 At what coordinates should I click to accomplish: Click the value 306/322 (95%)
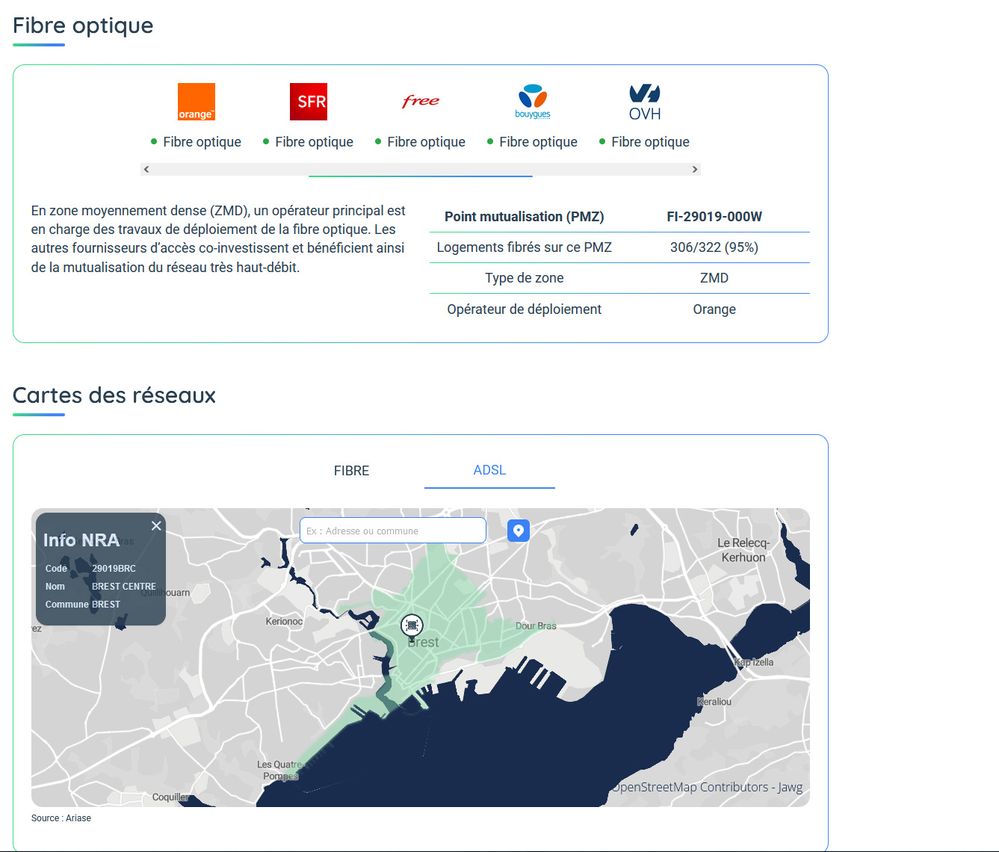tap(714, 247)
